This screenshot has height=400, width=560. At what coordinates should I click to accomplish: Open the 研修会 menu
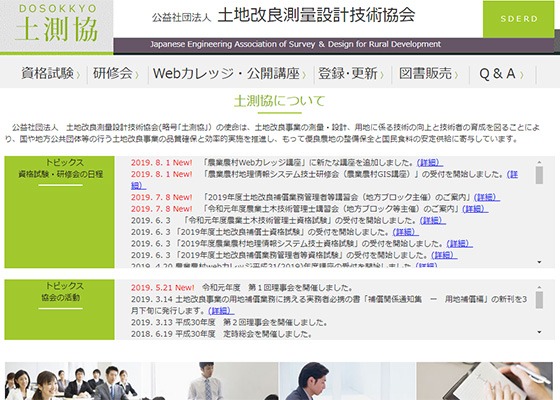tap(116, 74)
